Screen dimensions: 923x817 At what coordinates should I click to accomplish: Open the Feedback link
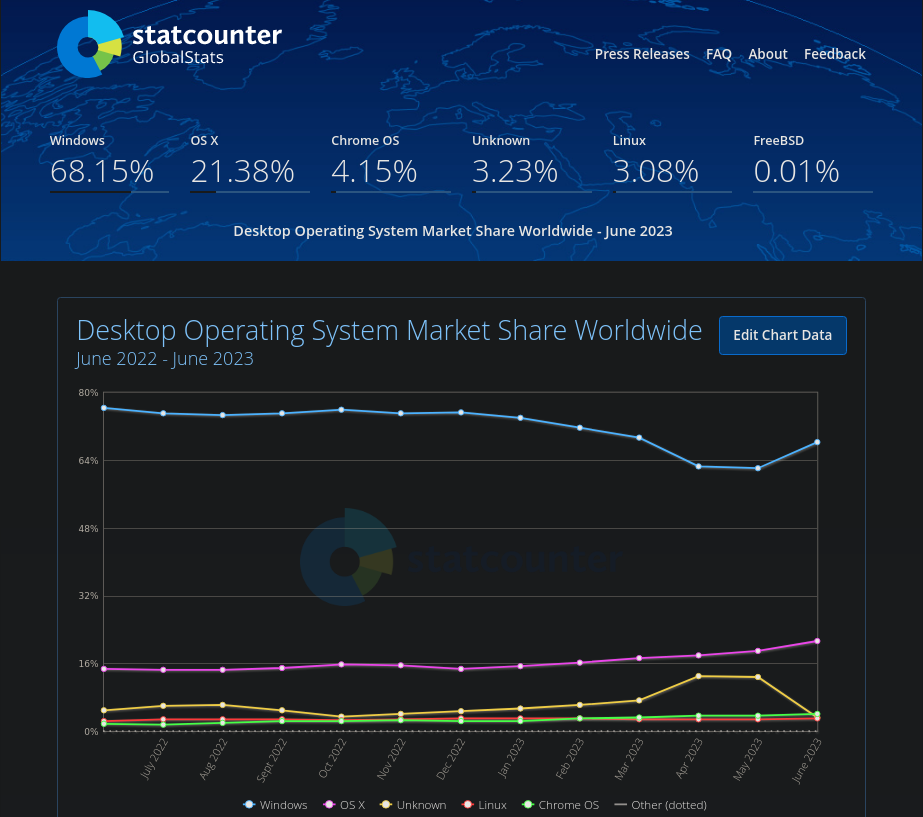tap(835, 54)
